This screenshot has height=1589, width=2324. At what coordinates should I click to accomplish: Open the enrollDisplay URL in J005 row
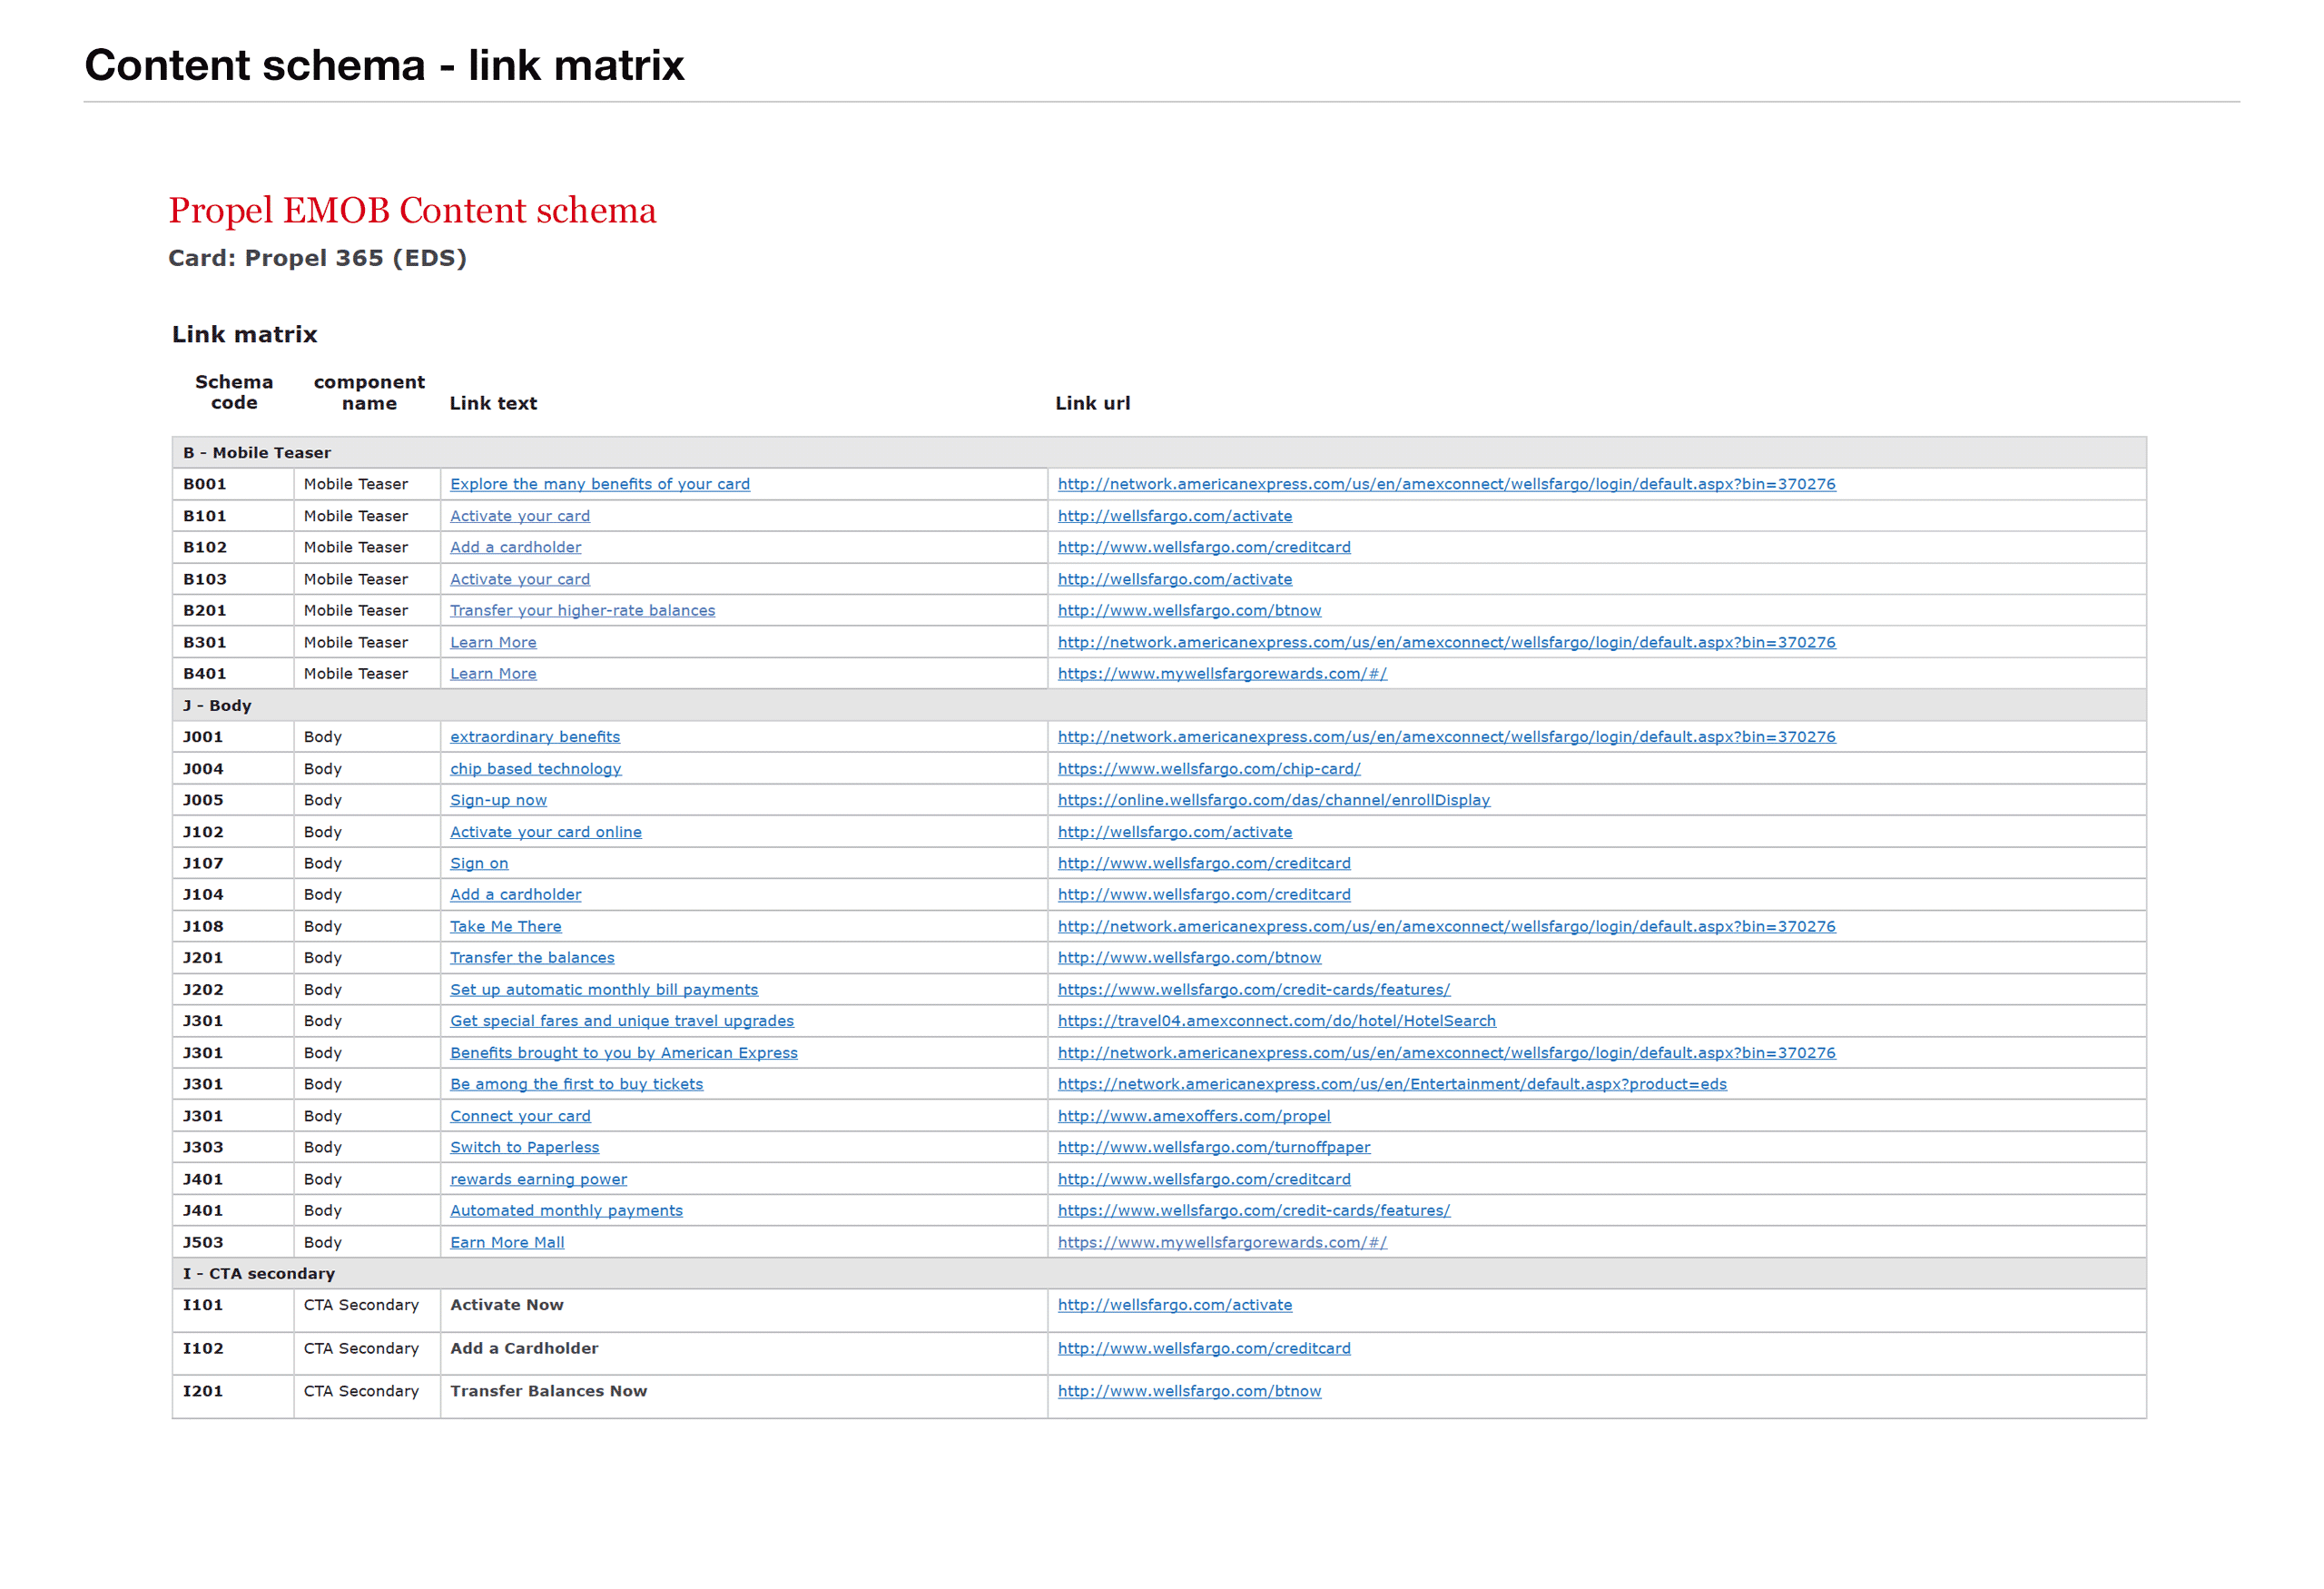[x=1273, y=800]
